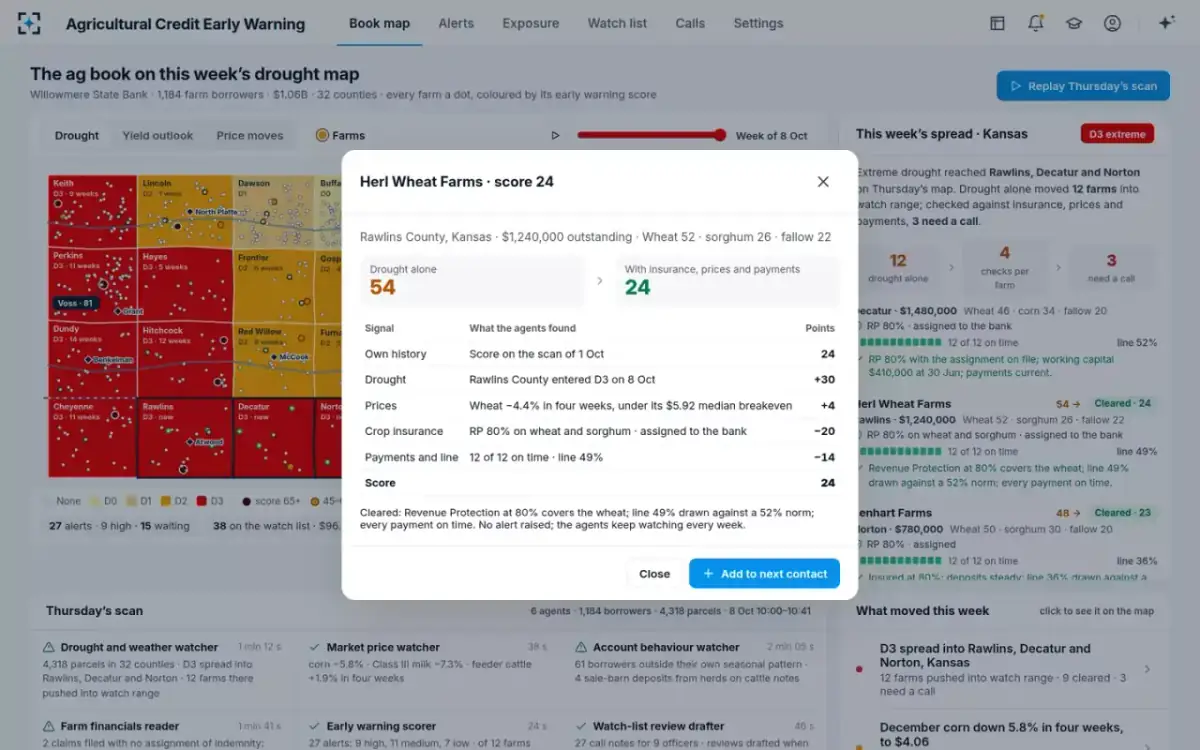
Task: Select the Cheyenne county cell on the map
Action: [x=92, y=438]
